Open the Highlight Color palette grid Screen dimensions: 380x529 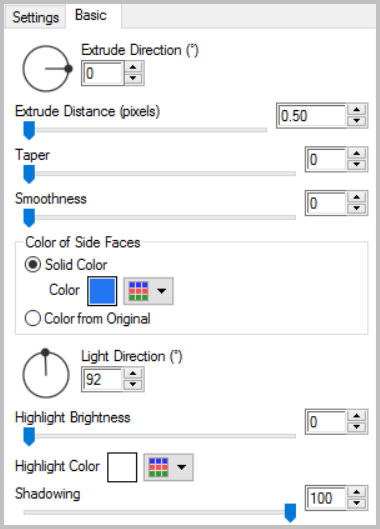pyautogui.click(x=158, y=467)
